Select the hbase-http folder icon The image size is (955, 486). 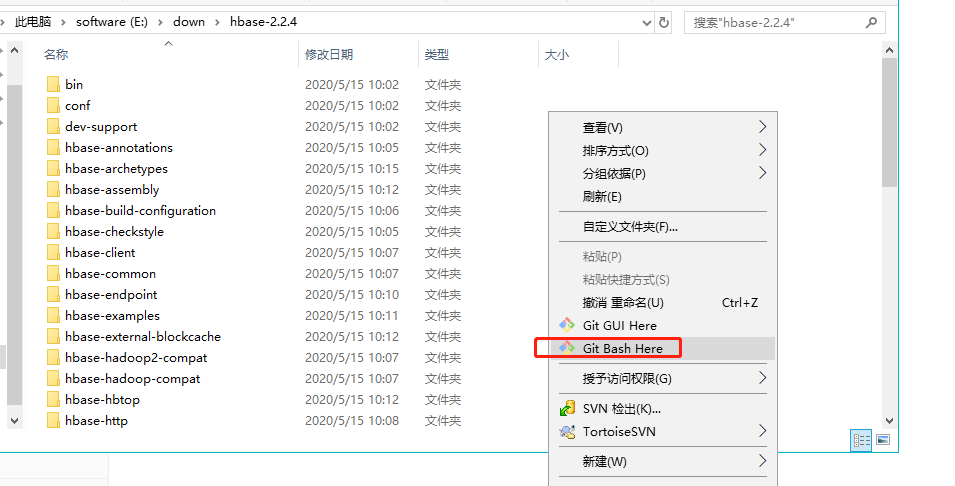[53, 420]
